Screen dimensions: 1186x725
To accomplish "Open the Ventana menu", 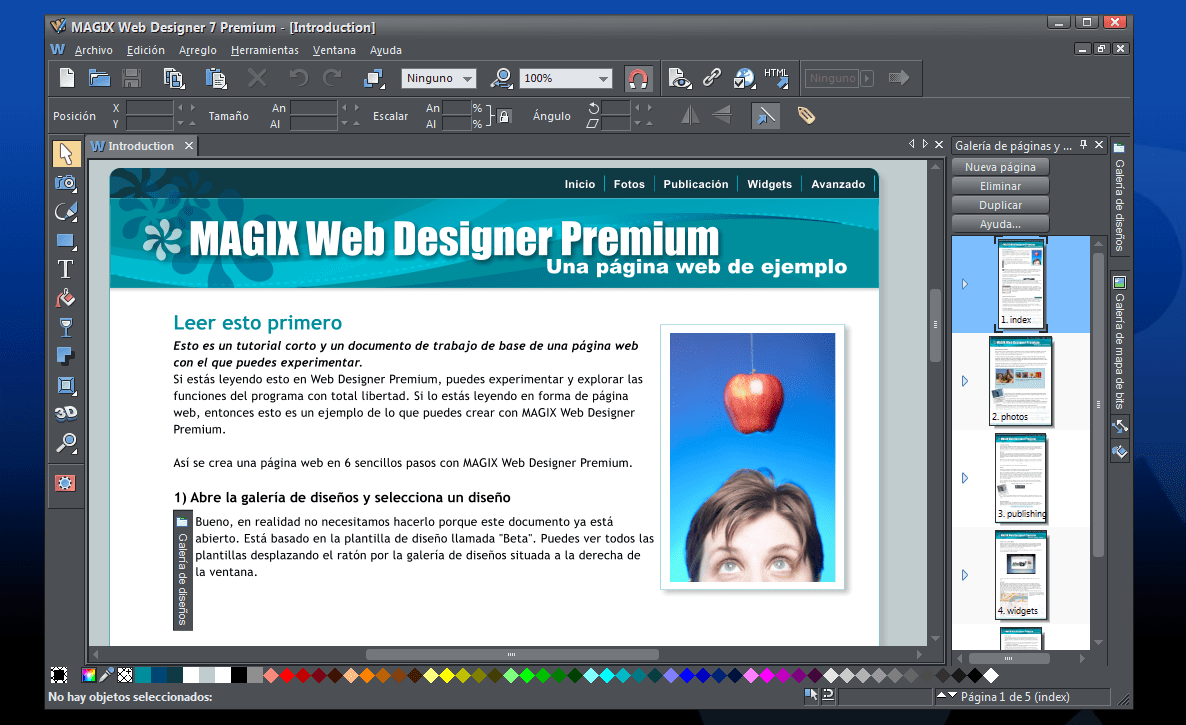I will [334, 50].
